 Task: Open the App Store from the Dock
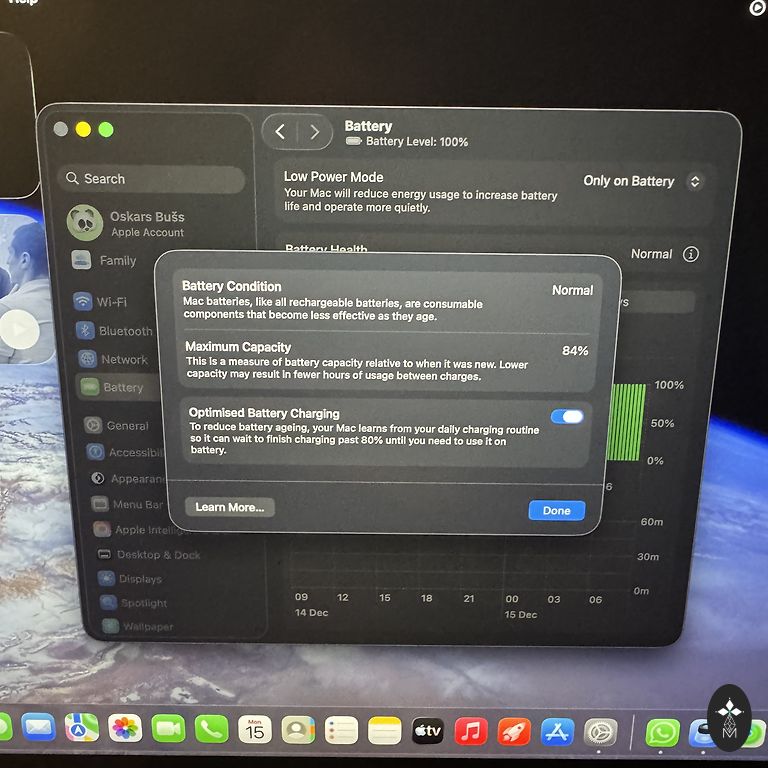(557, 732)
